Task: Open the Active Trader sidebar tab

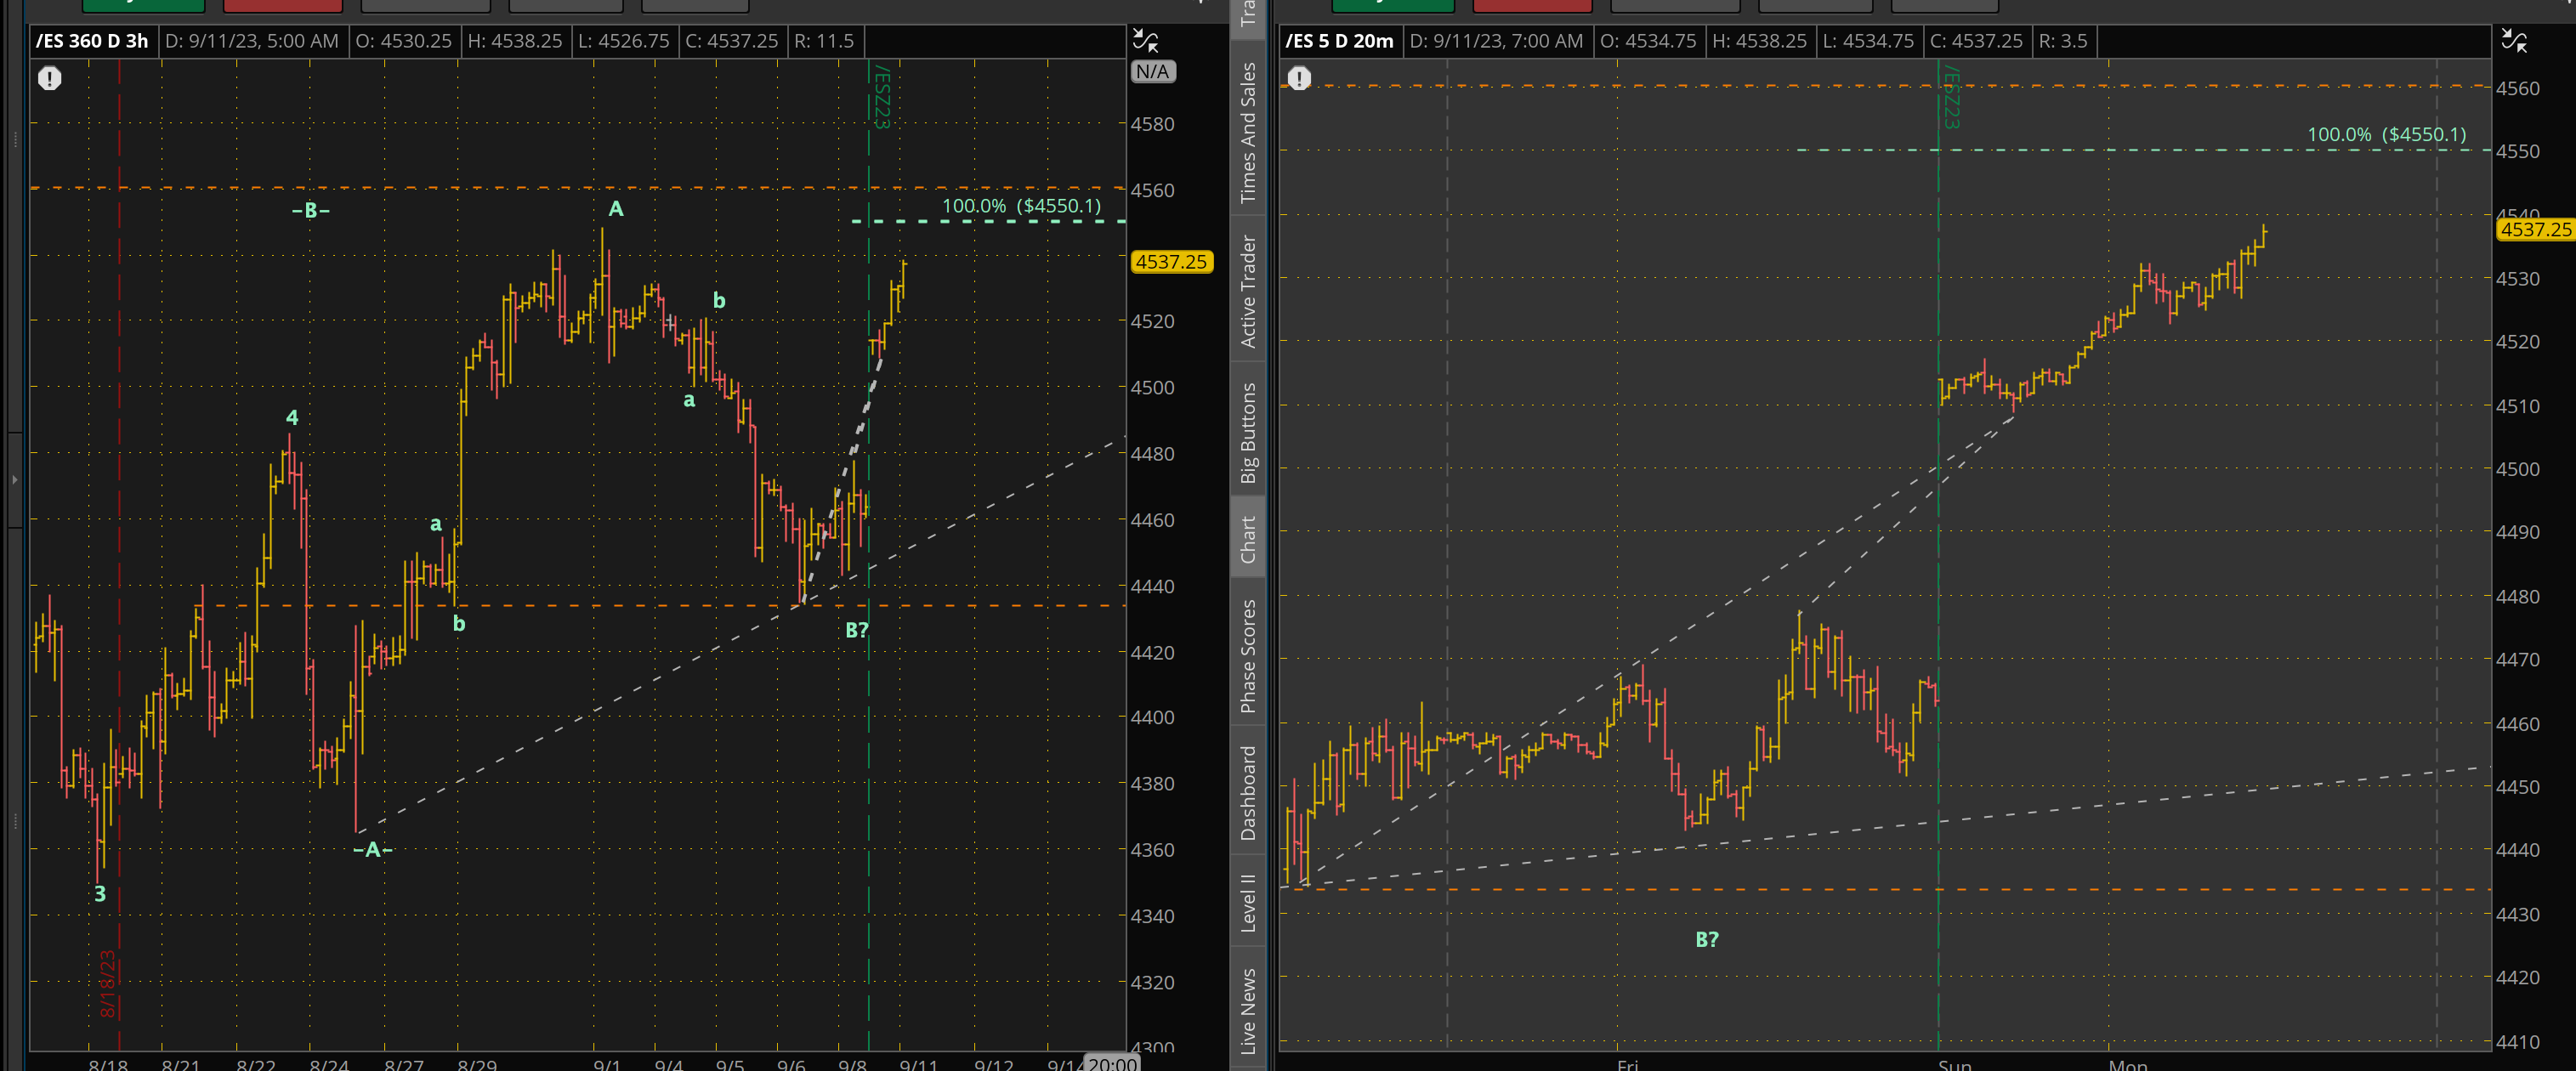Action: click(x=1248, y=291)
